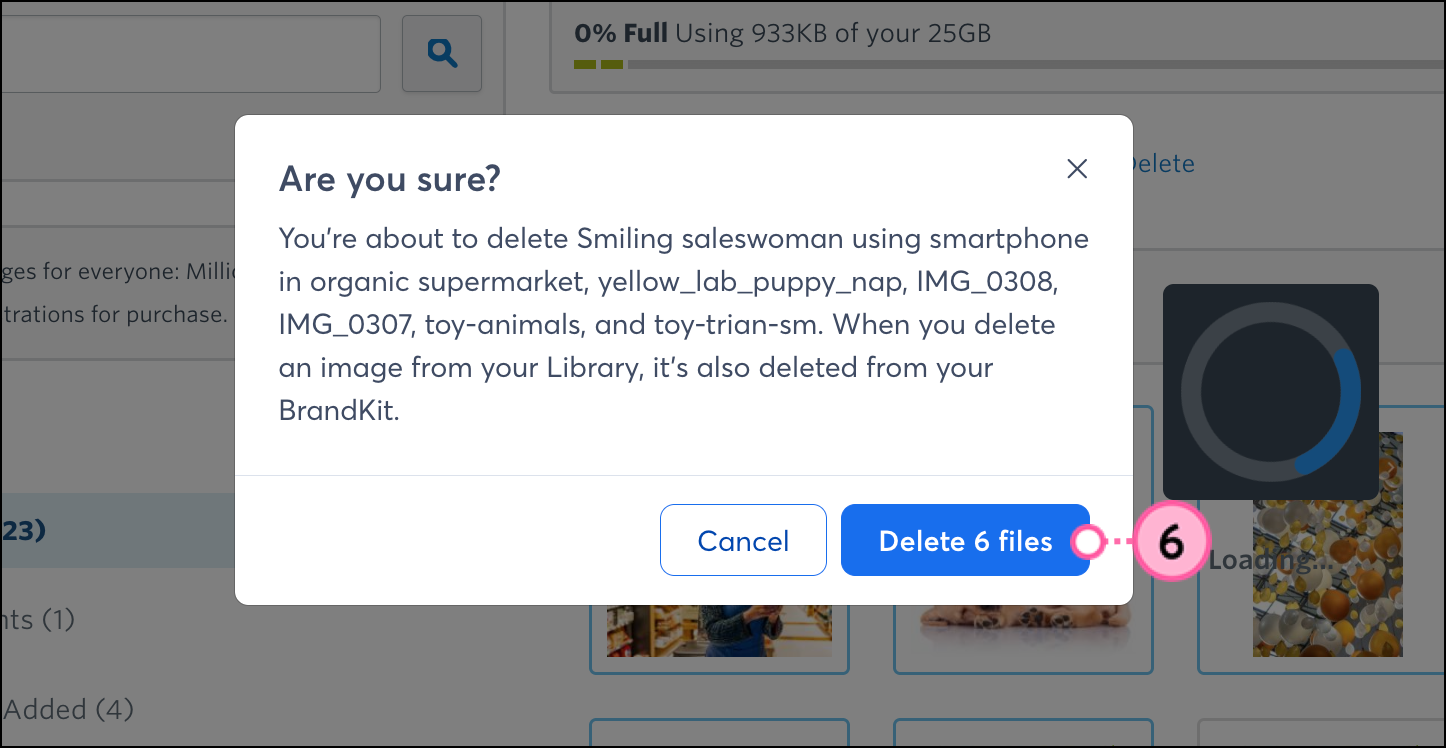Close the 'Are you sure?' dialog with X
Image resolution: width=1446 pixels, height=748 pixels.
(x=1077, y=169)
